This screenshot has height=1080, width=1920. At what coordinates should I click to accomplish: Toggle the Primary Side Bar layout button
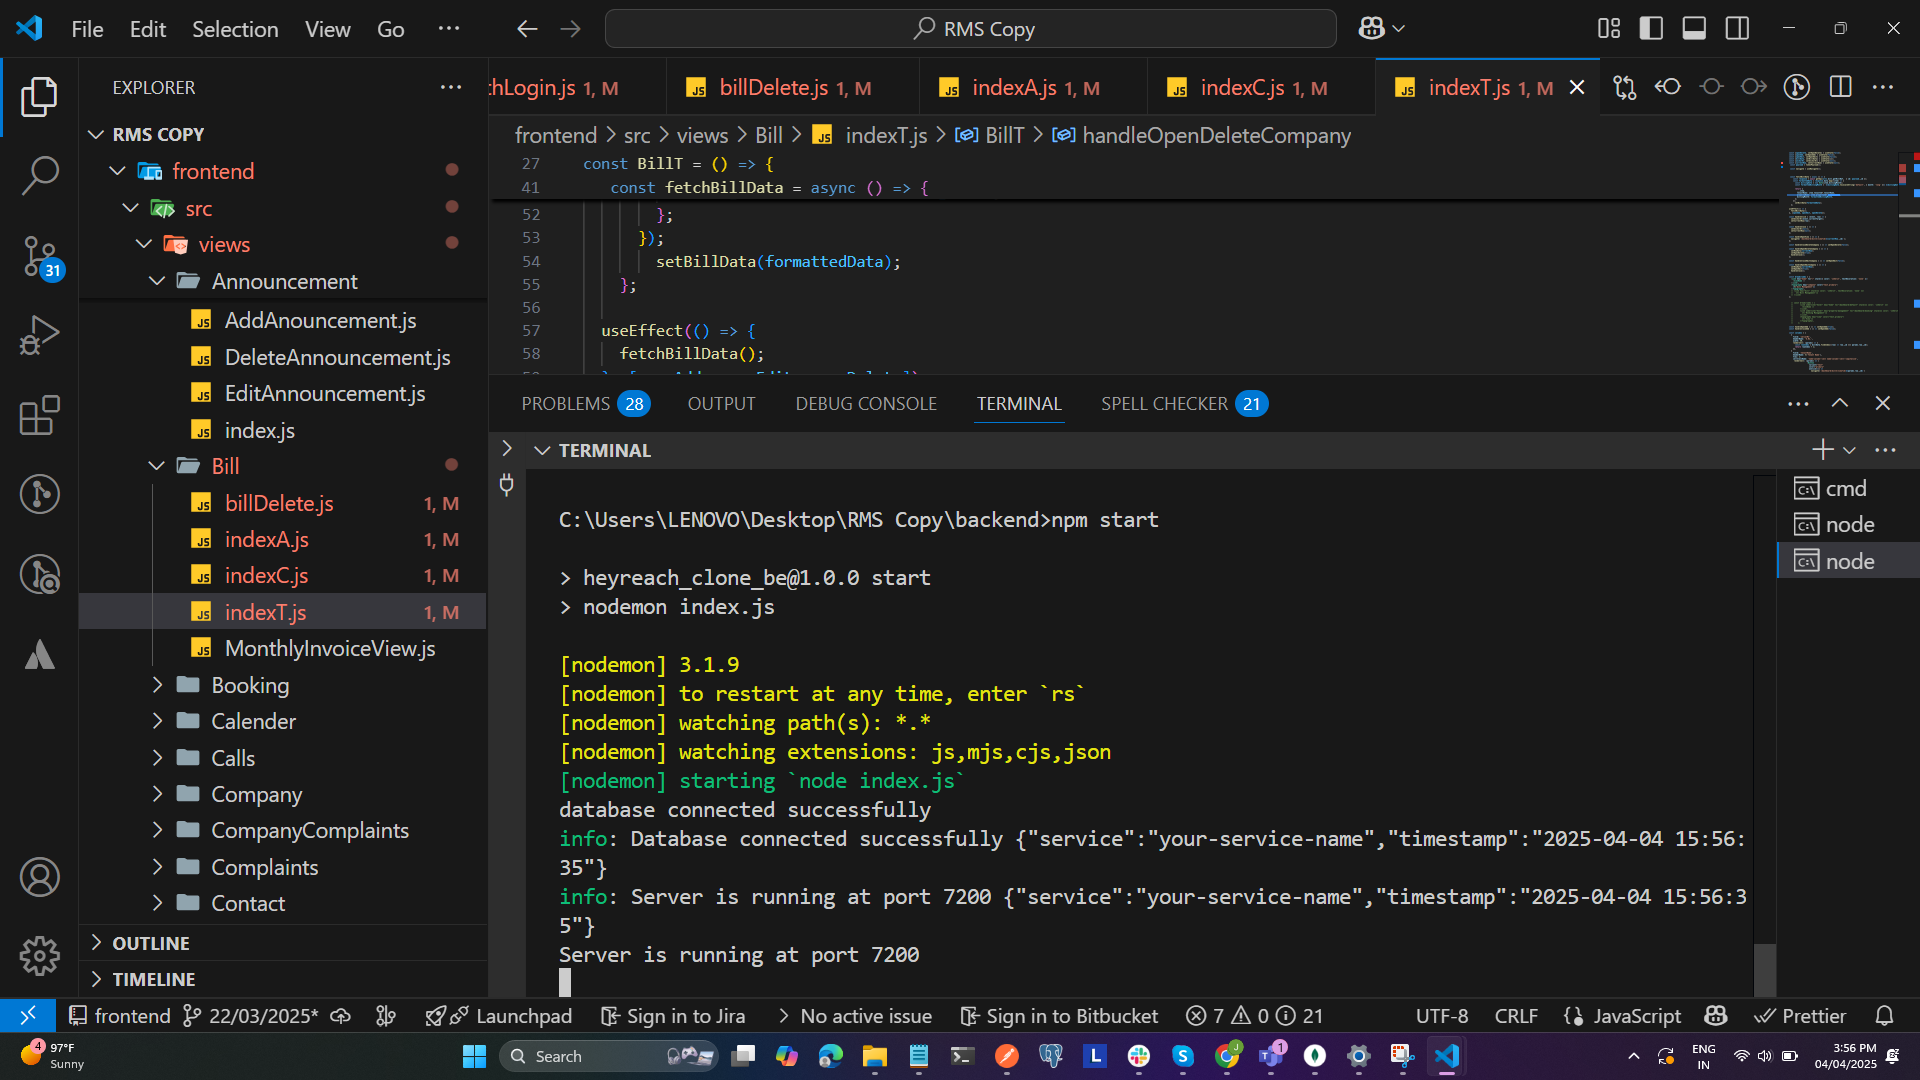pos(1651,29)
